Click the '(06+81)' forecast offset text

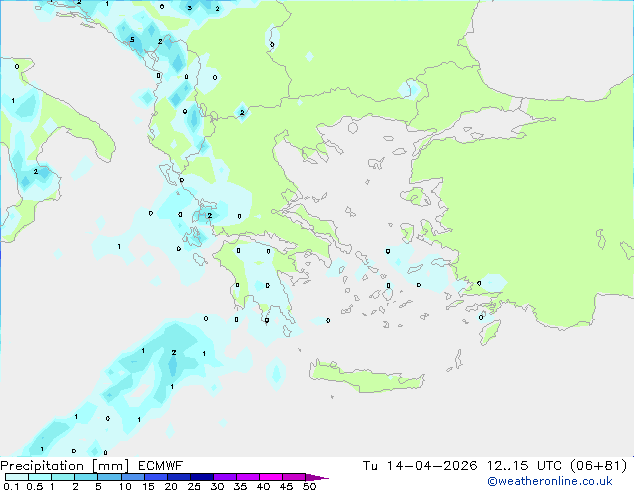pyautogui.click(x=598, y=466)
